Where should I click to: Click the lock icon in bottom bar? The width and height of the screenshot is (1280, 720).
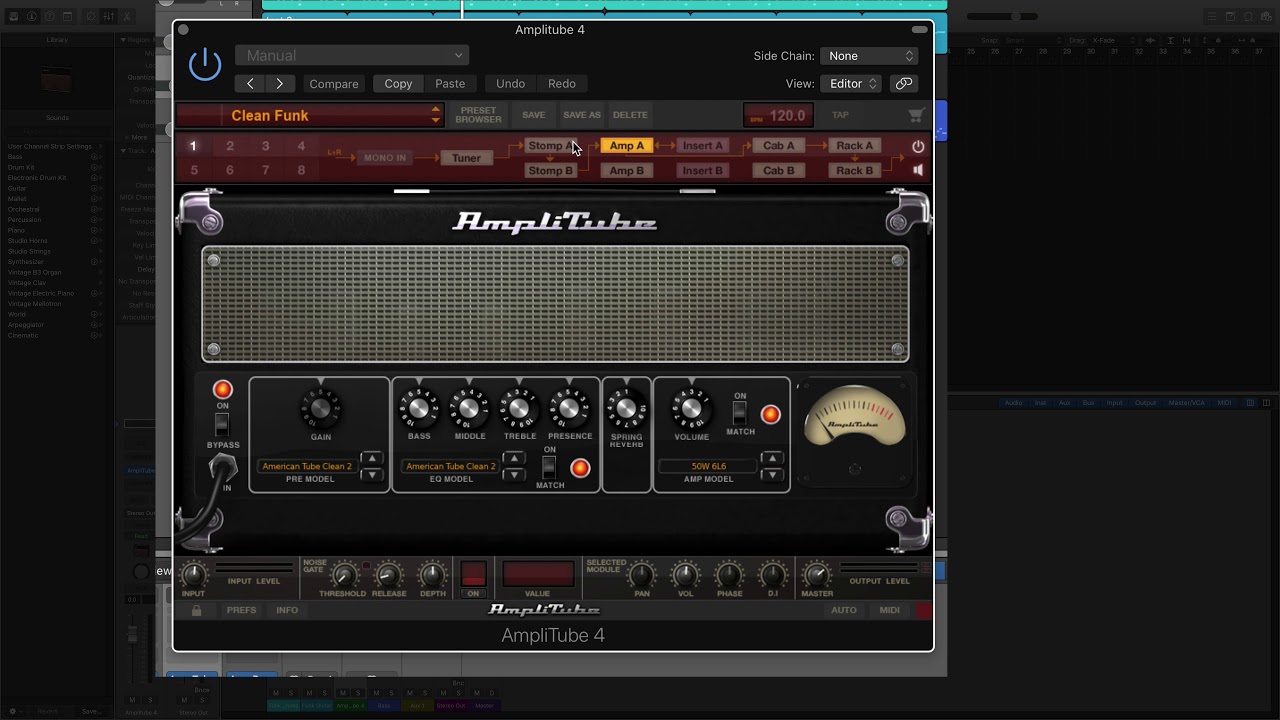[x=196, y=610]
